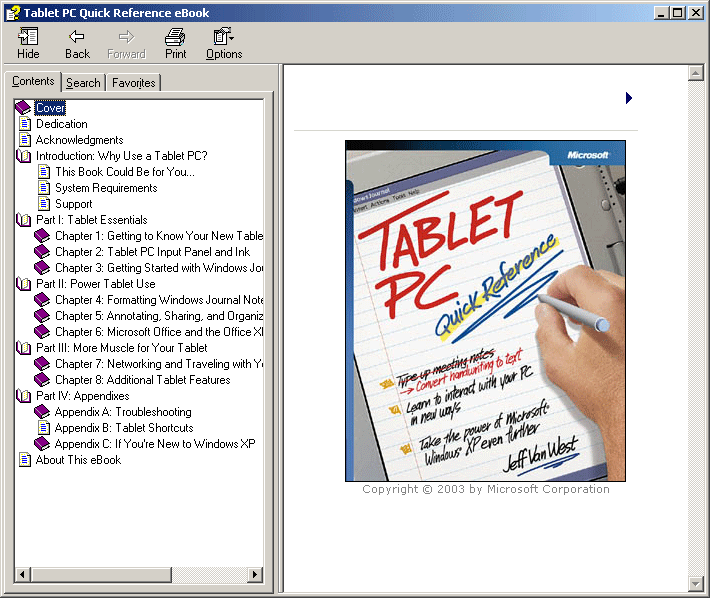Open the System Requirements topic
Image resolution: width=710 pixels, height=598 pixels.
(x=106, y=188)
